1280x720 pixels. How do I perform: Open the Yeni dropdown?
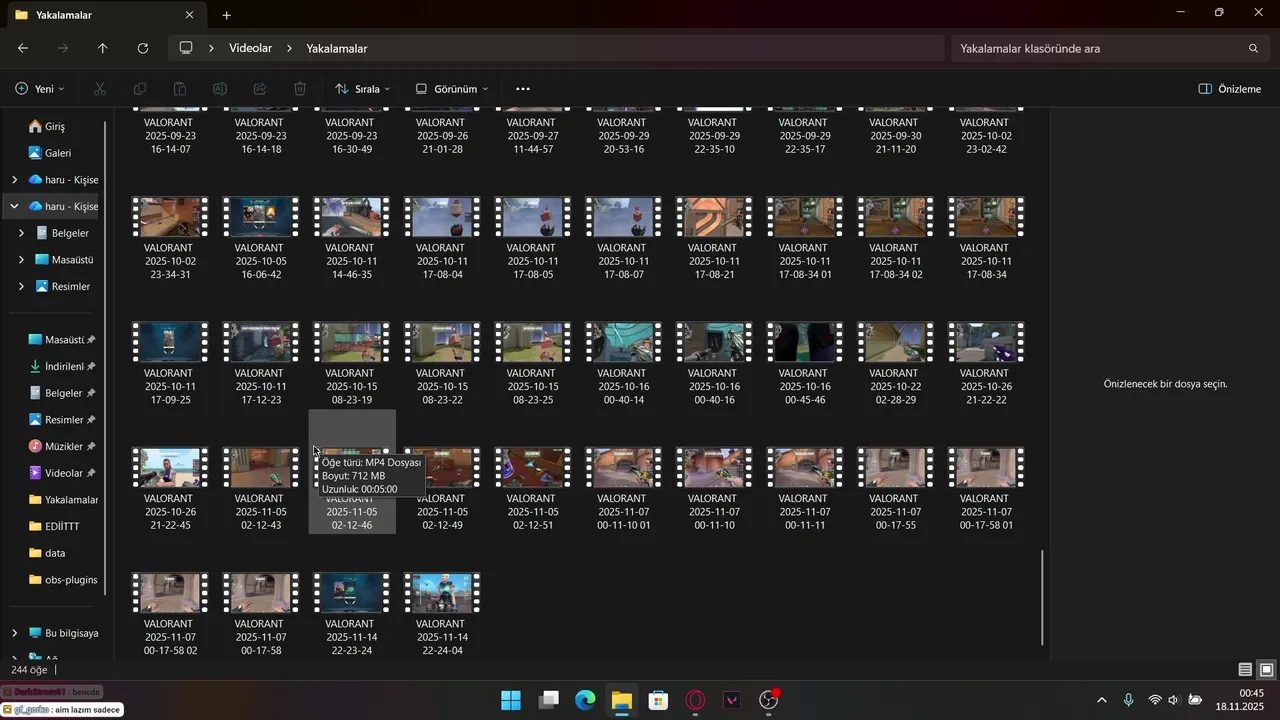tap(40, 89)
